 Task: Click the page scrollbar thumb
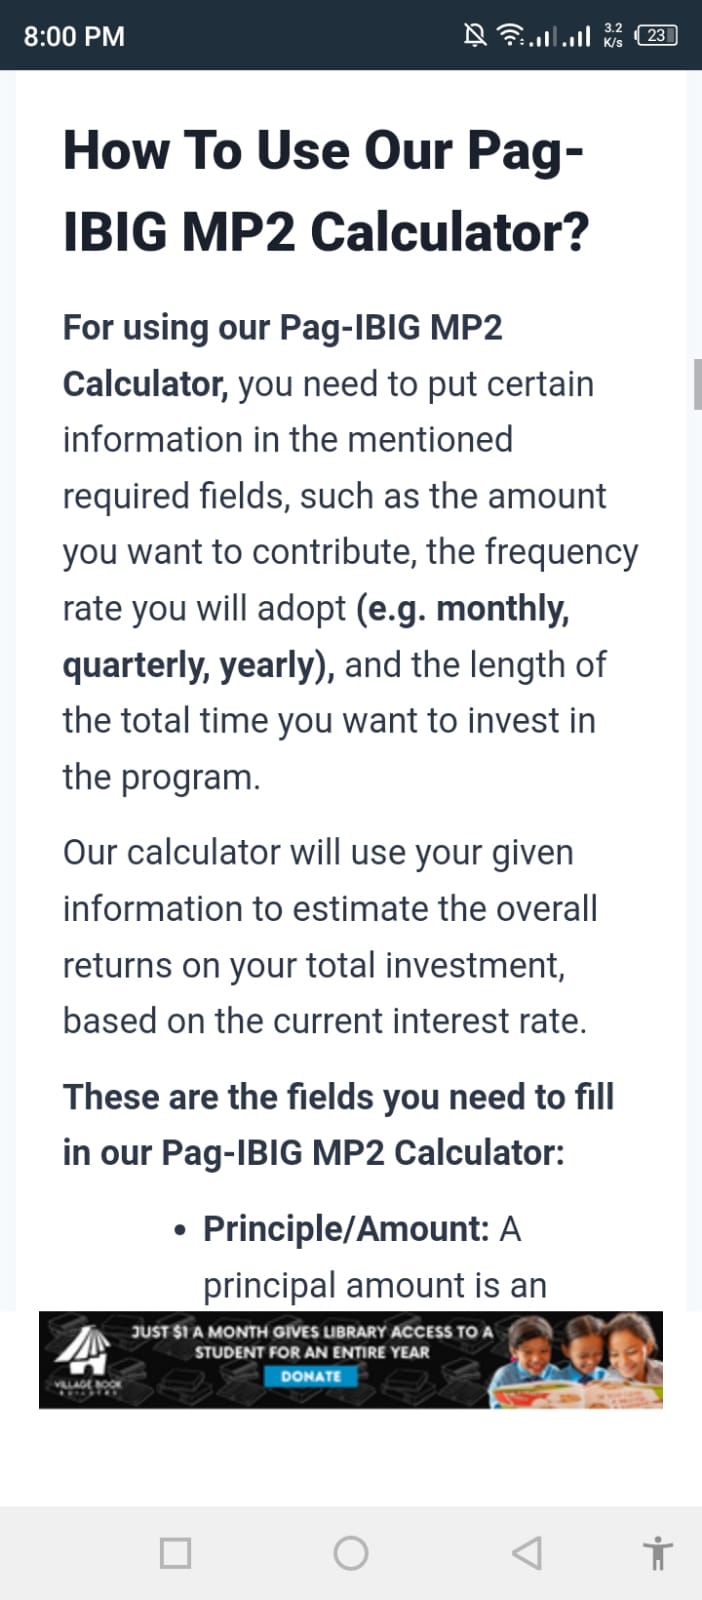(697, 384)
